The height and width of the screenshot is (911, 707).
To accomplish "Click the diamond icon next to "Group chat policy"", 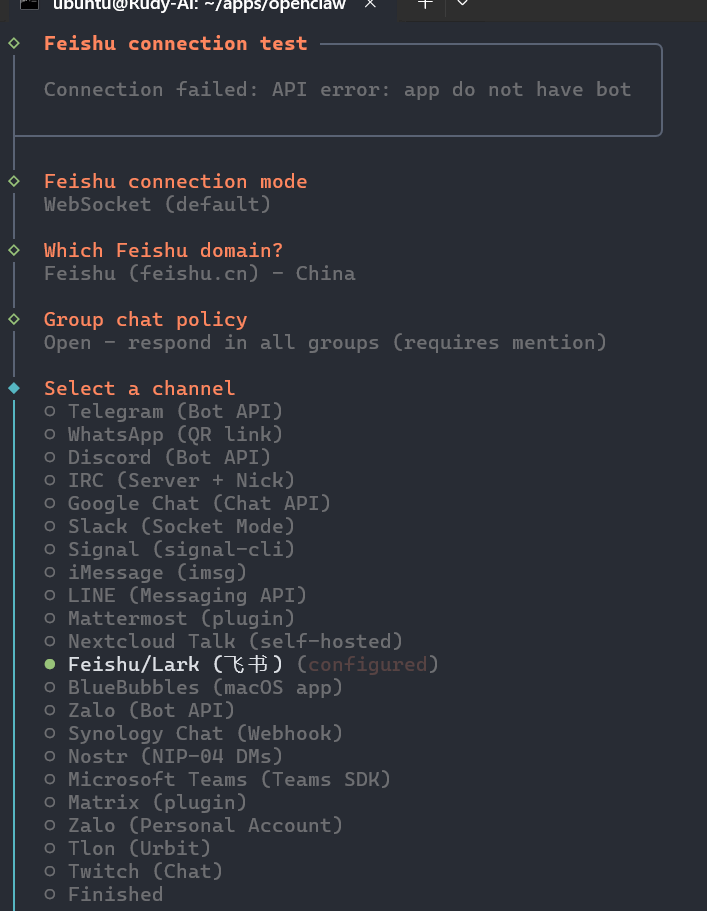I will click(13, 318).
